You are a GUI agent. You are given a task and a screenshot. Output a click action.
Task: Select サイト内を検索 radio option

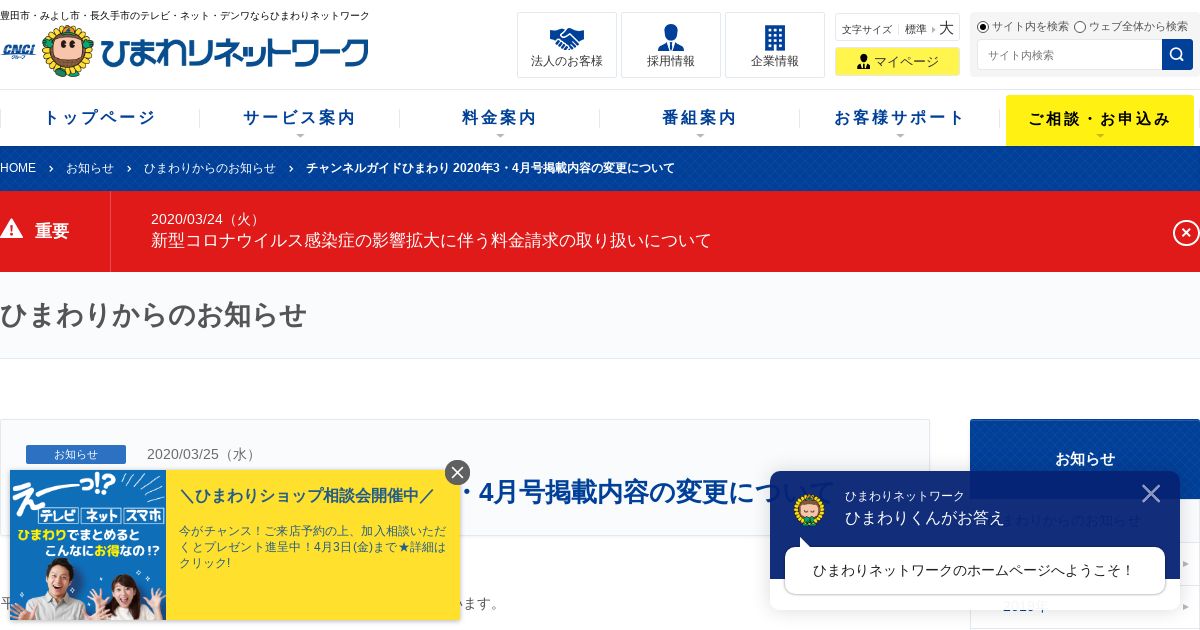(983, 27)
